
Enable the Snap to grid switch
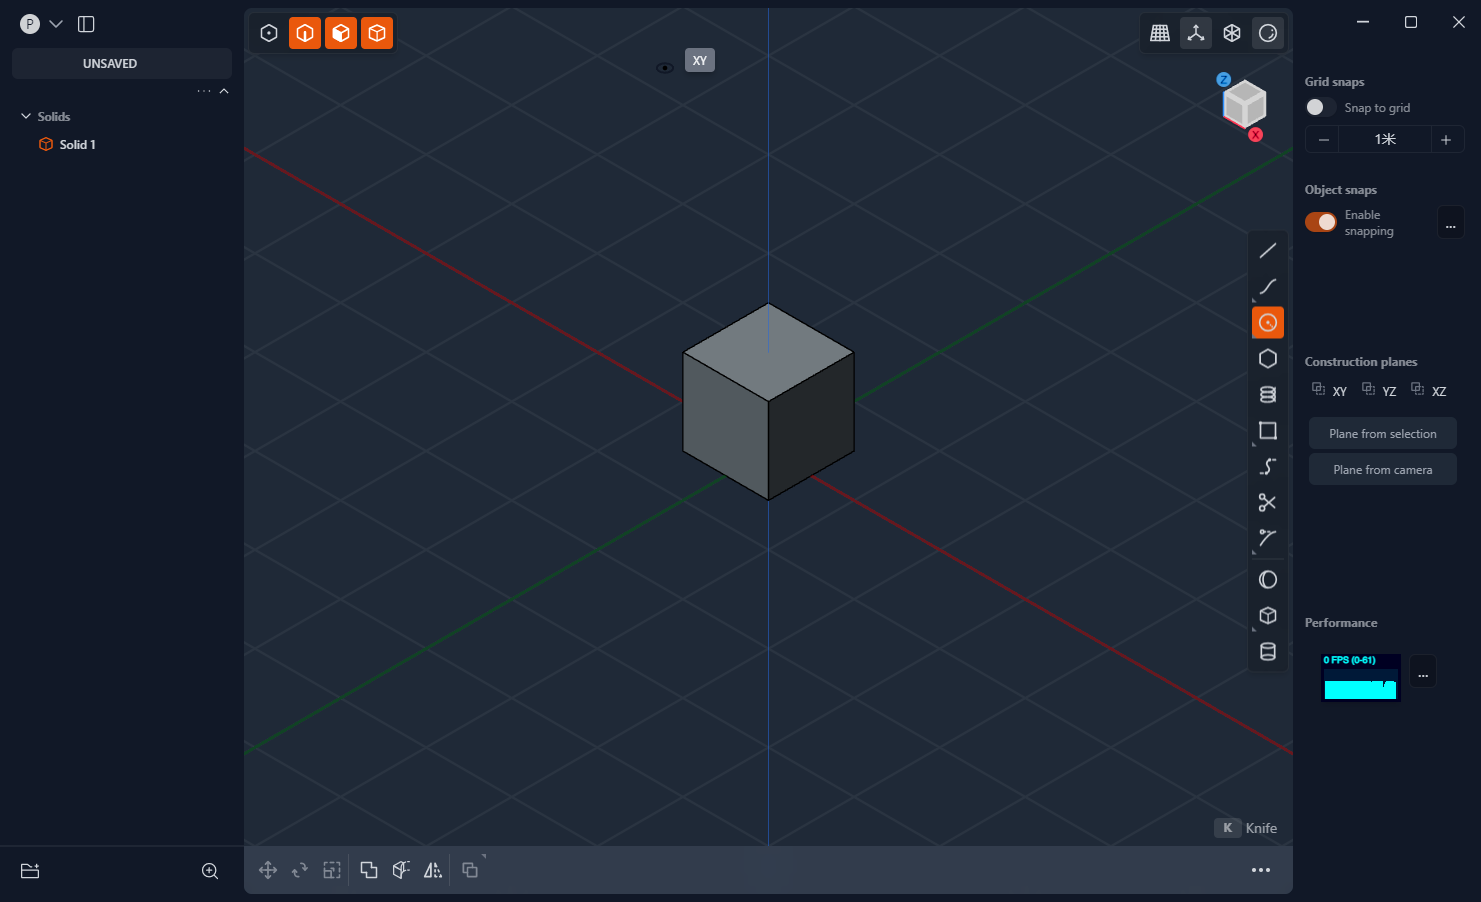point(1320,107)
